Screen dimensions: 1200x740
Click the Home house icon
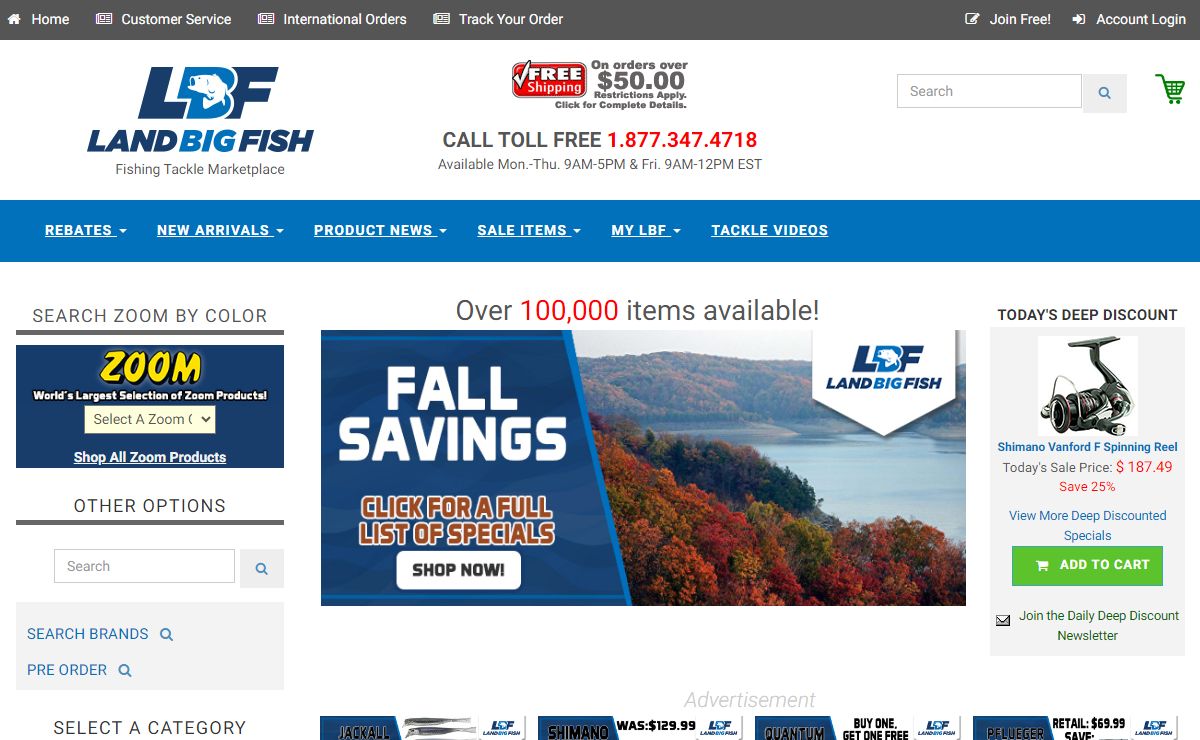coord(14,19)
